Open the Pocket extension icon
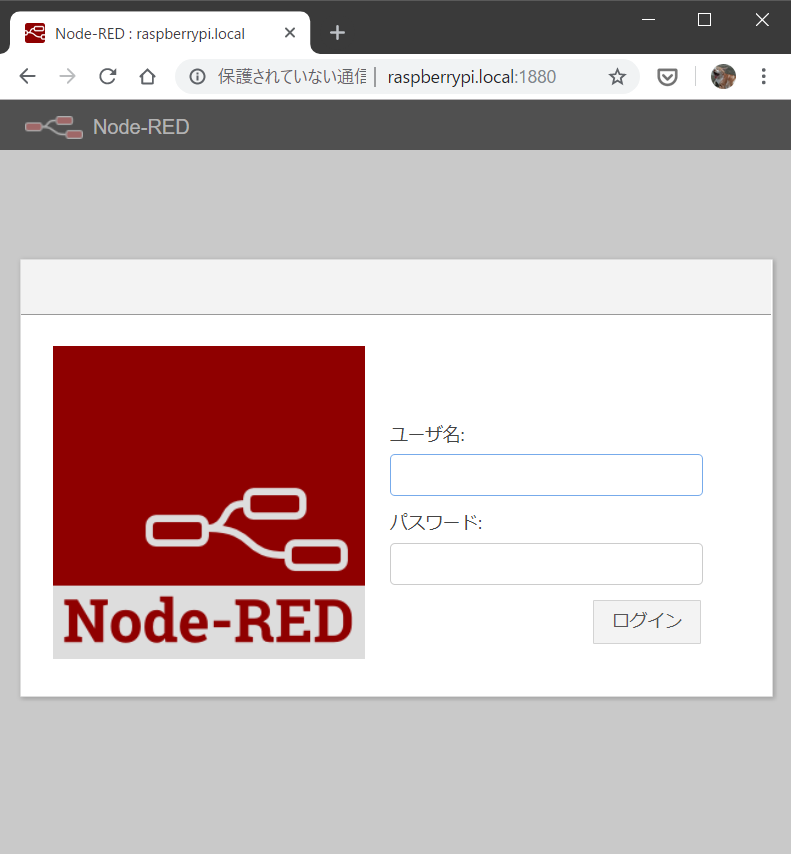The height and width of the screenshot is (854, 791). (x=667, y=77)
